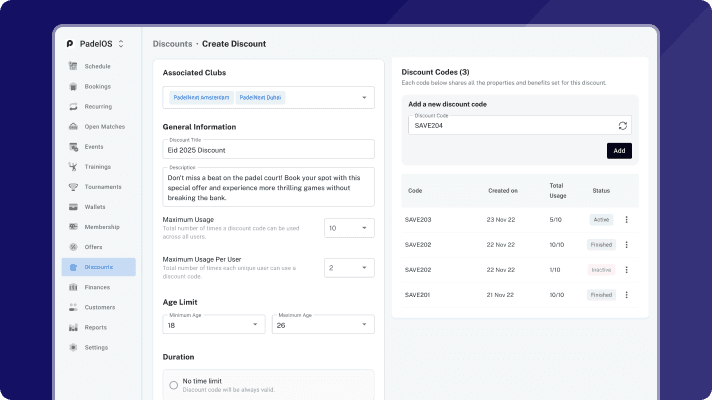Screen dimensions: 712x400
Task: Click the Status column header
Action: pos(601,191)
